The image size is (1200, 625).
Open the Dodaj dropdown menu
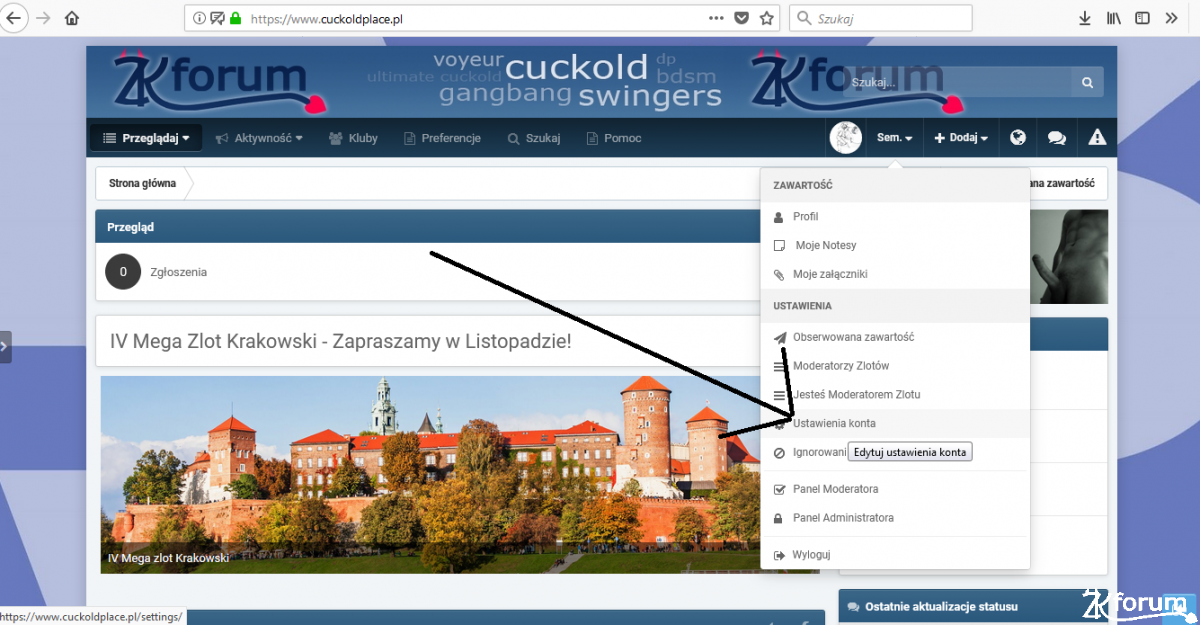tap(961, 138)
